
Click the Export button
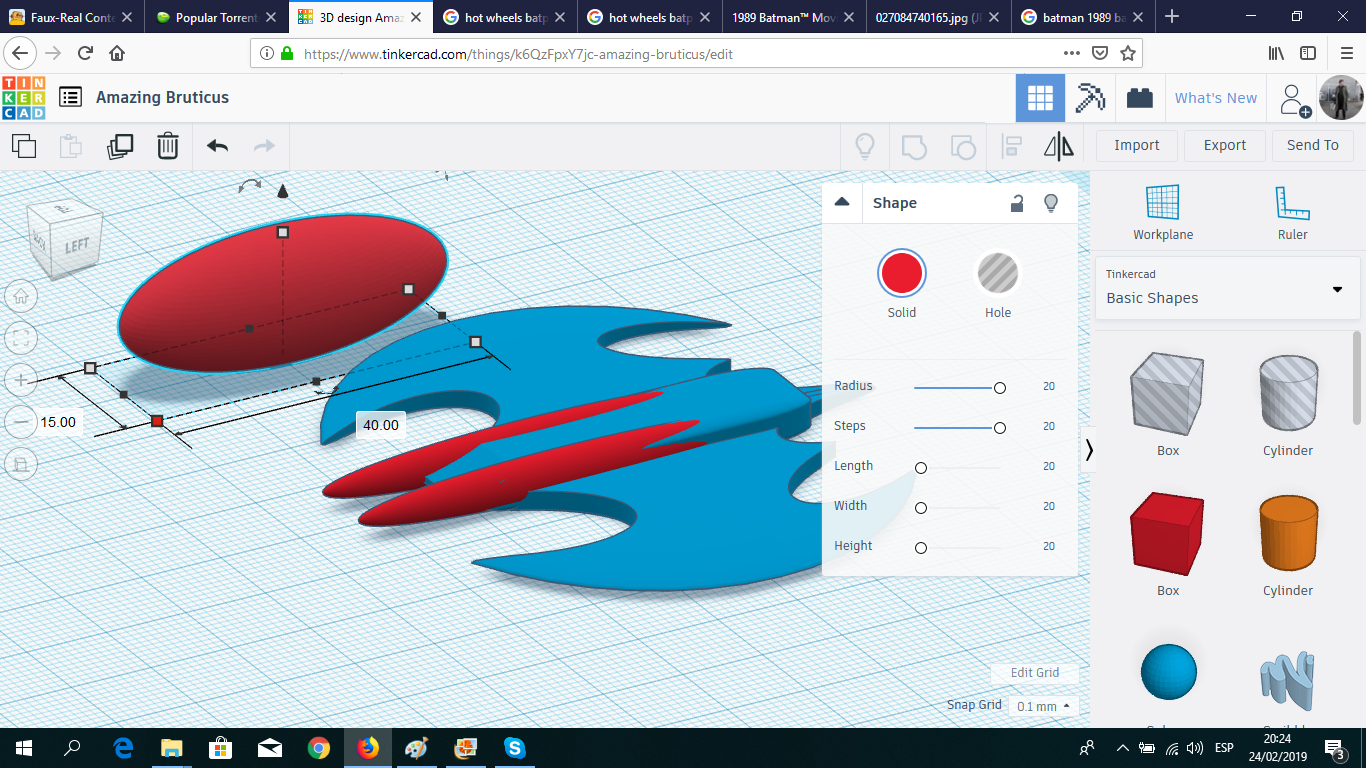[x=1224, y=145]
